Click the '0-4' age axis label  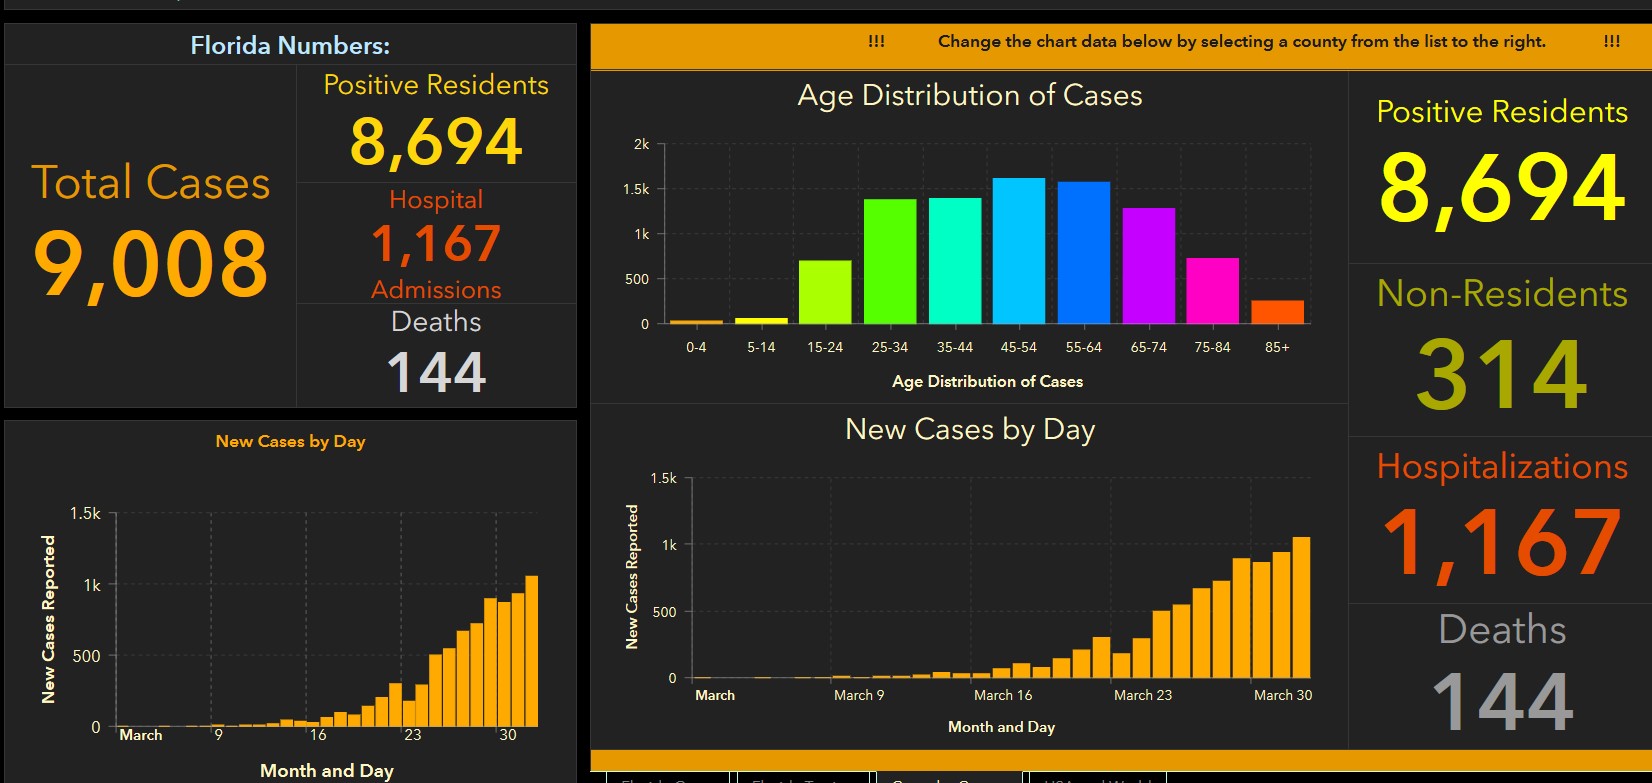click(696, 348)
